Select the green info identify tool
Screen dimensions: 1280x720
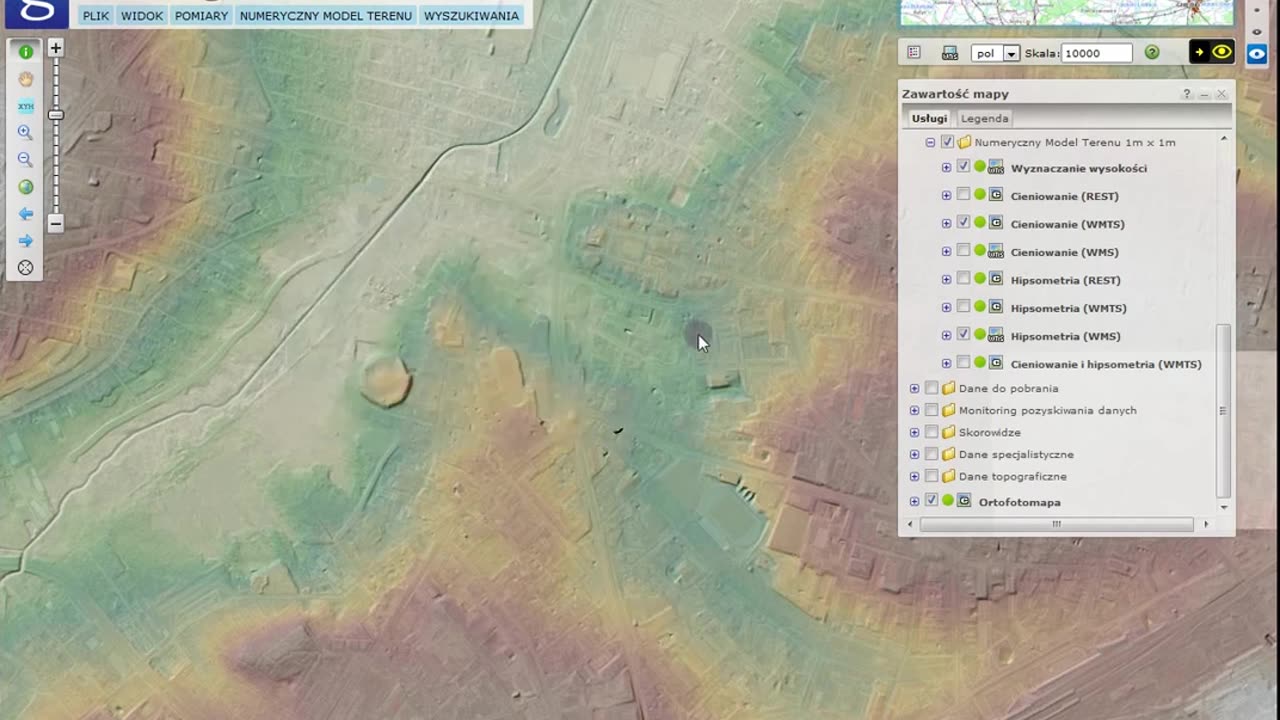25,52
